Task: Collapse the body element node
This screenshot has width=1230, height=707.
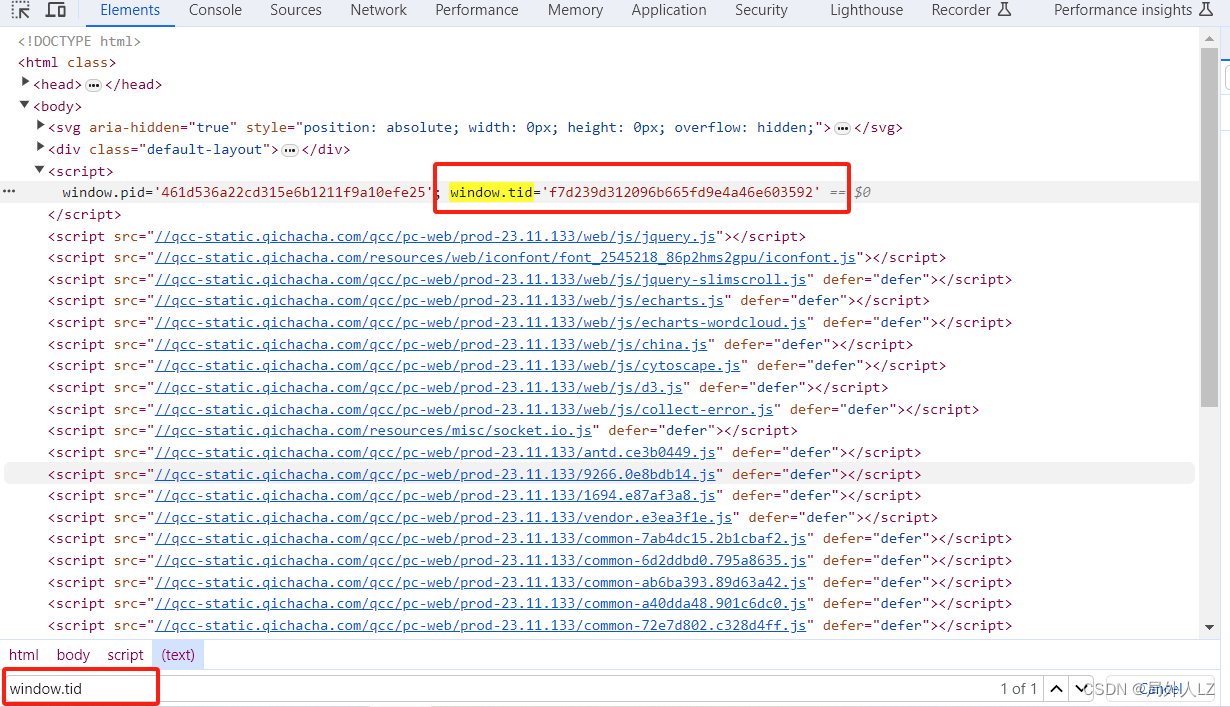Action: point(26,105)
